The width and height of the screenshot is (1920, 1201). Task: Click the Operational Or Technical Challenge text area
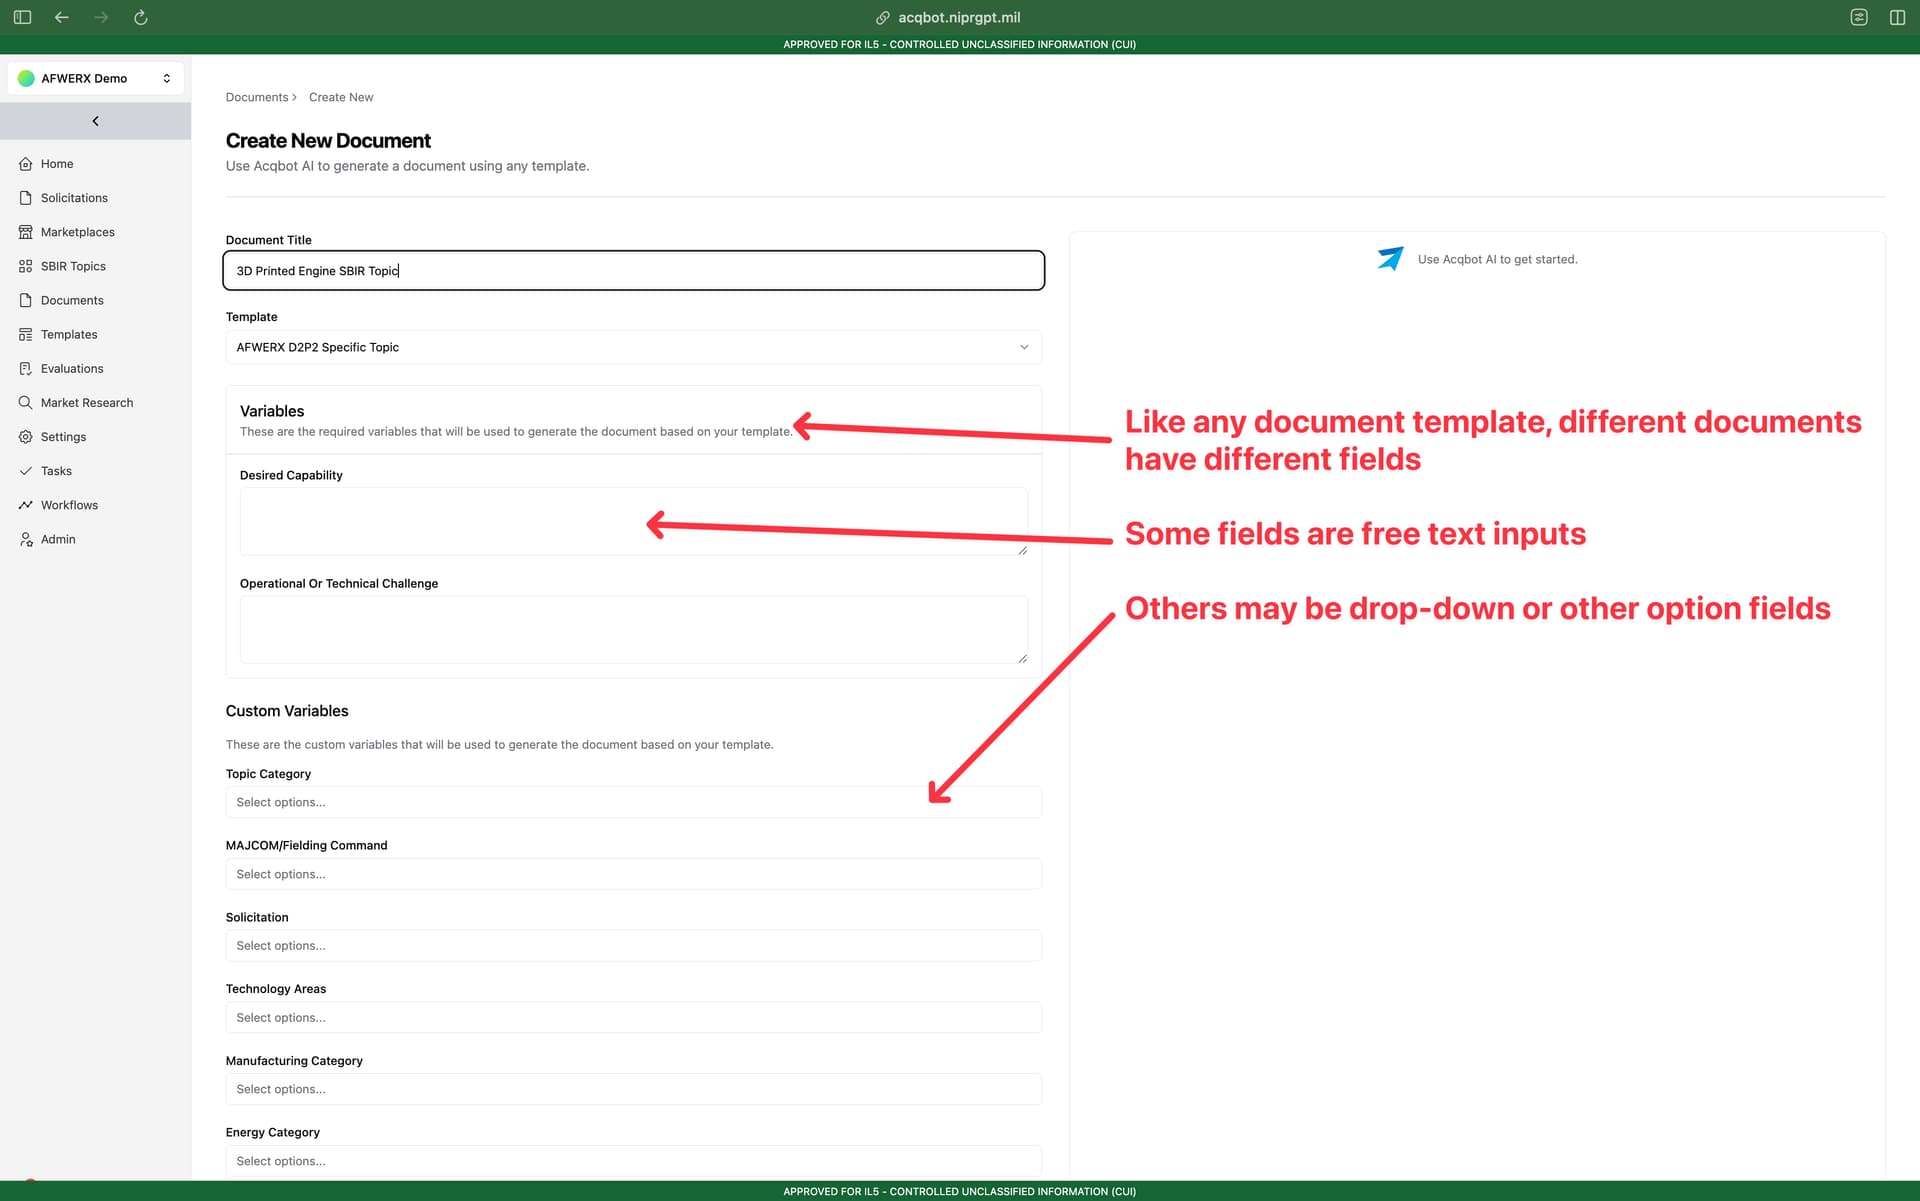click(633, 629)
